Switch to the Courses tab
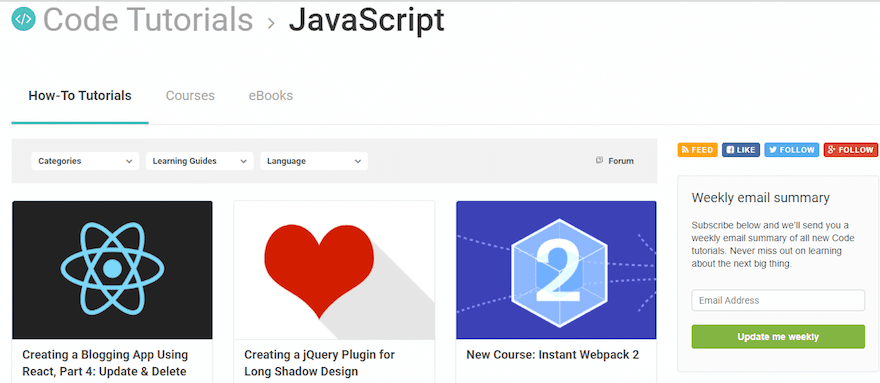Viewport: 880px width, 383px height. coord(190,95)
